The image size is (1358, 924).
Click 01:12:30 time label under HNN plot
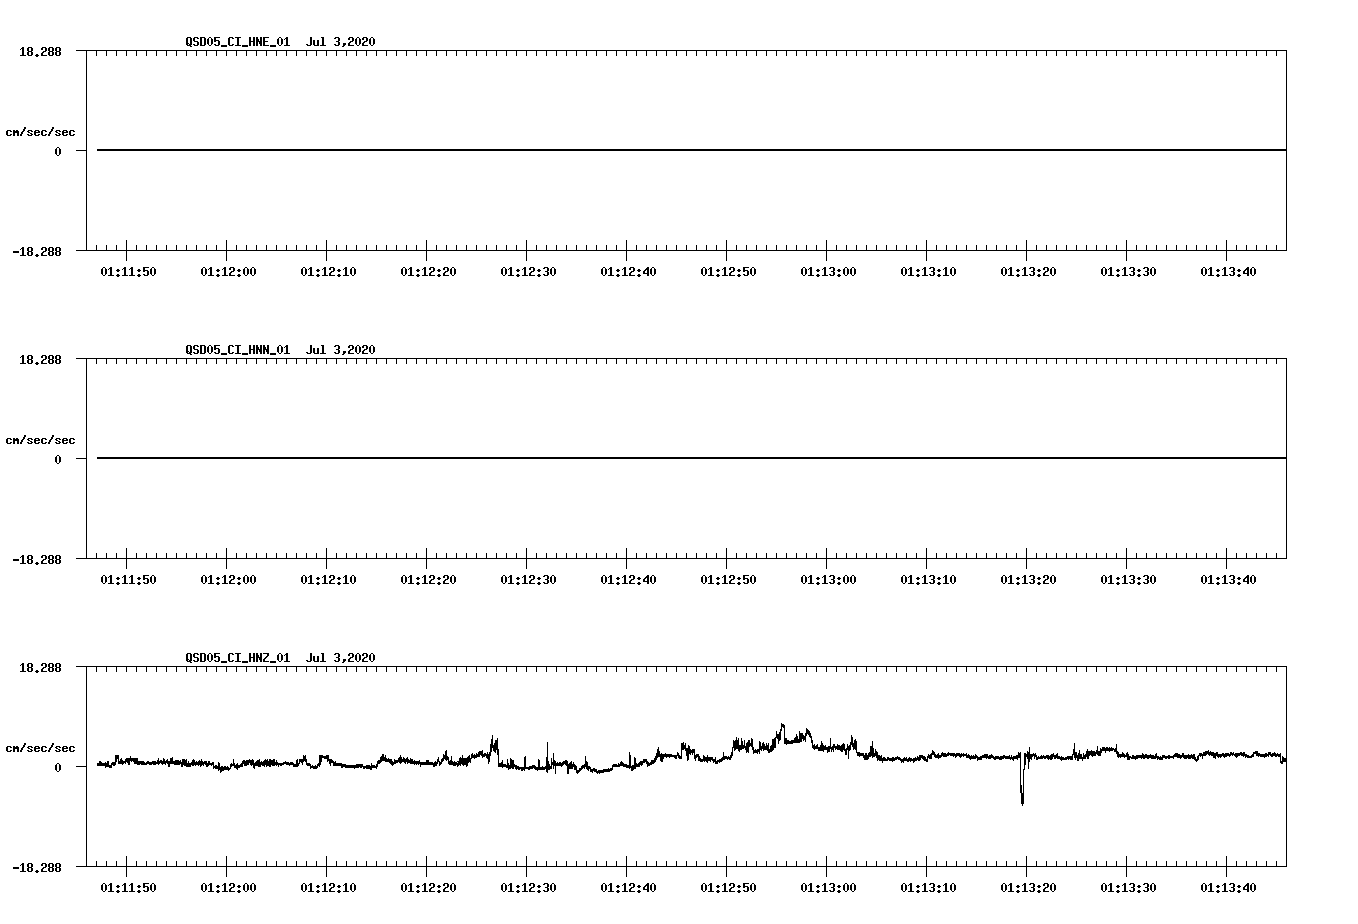[528, 580]
